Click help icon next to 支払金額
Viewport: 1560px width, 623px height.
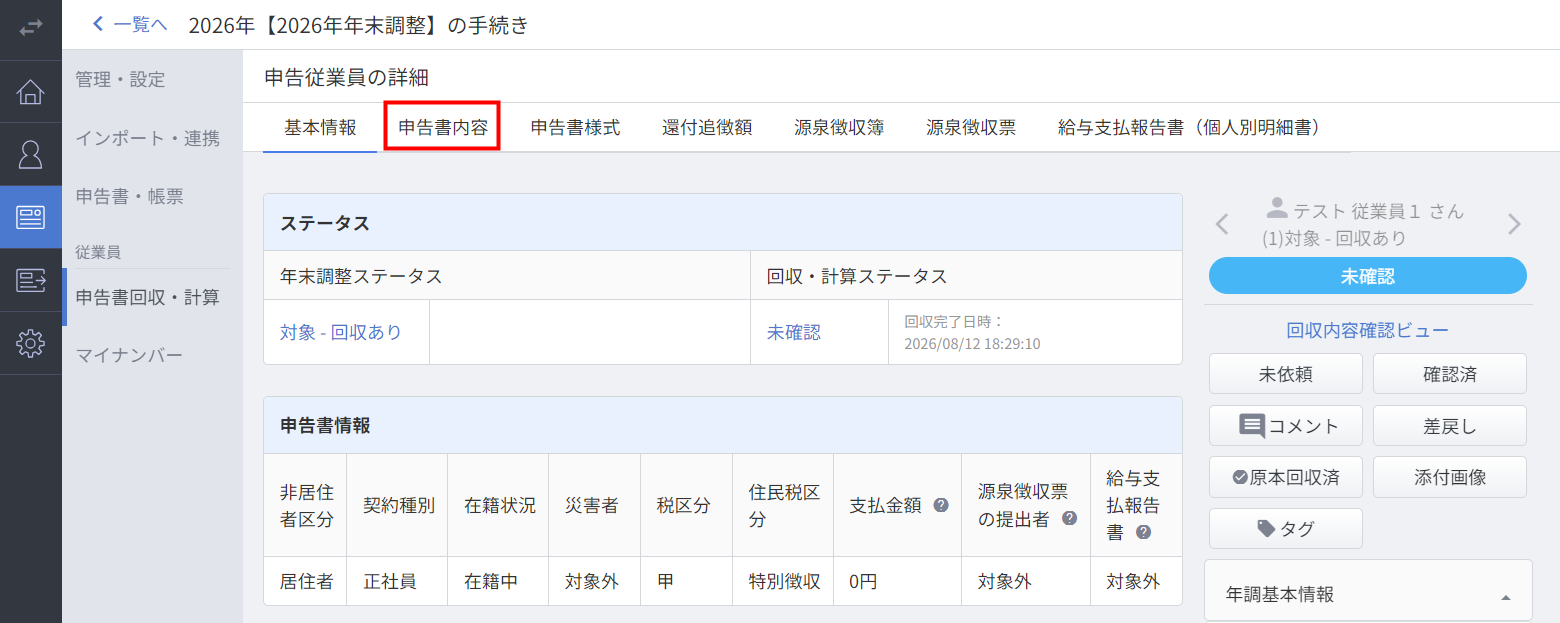tap(941, 505)
